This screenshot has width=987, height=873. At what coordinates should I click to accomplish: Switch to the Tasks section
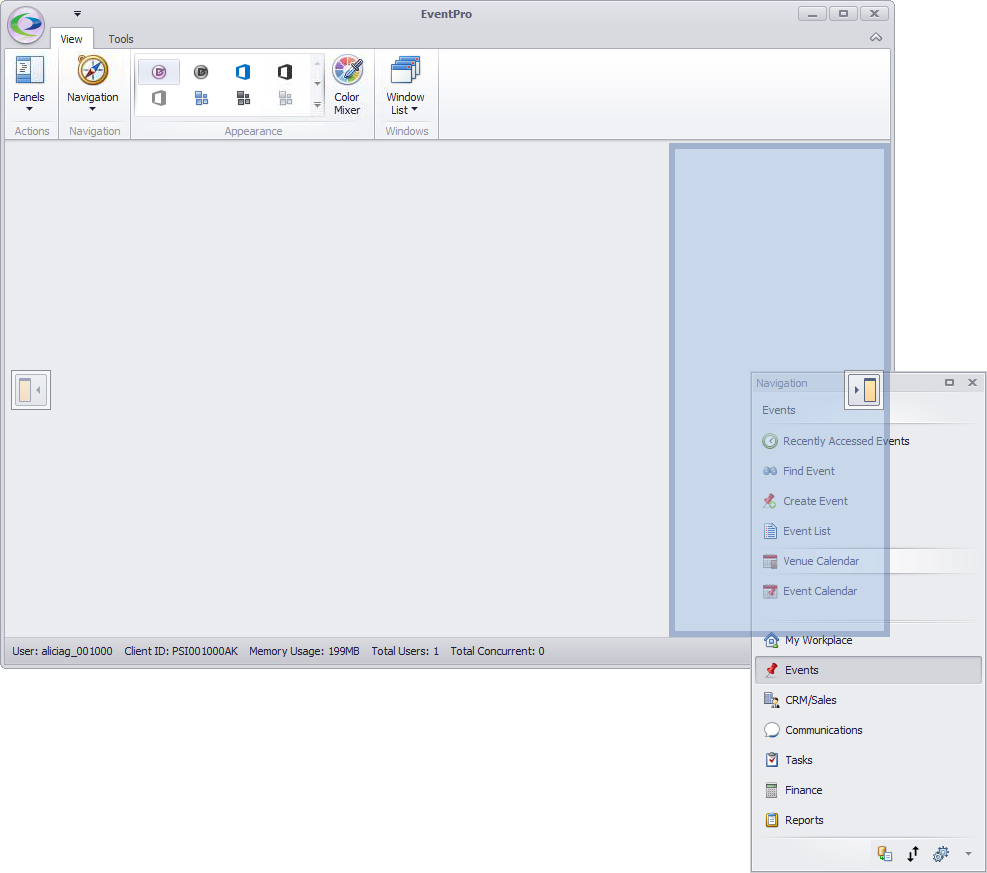pyautogui.click(x=868, y=760)
